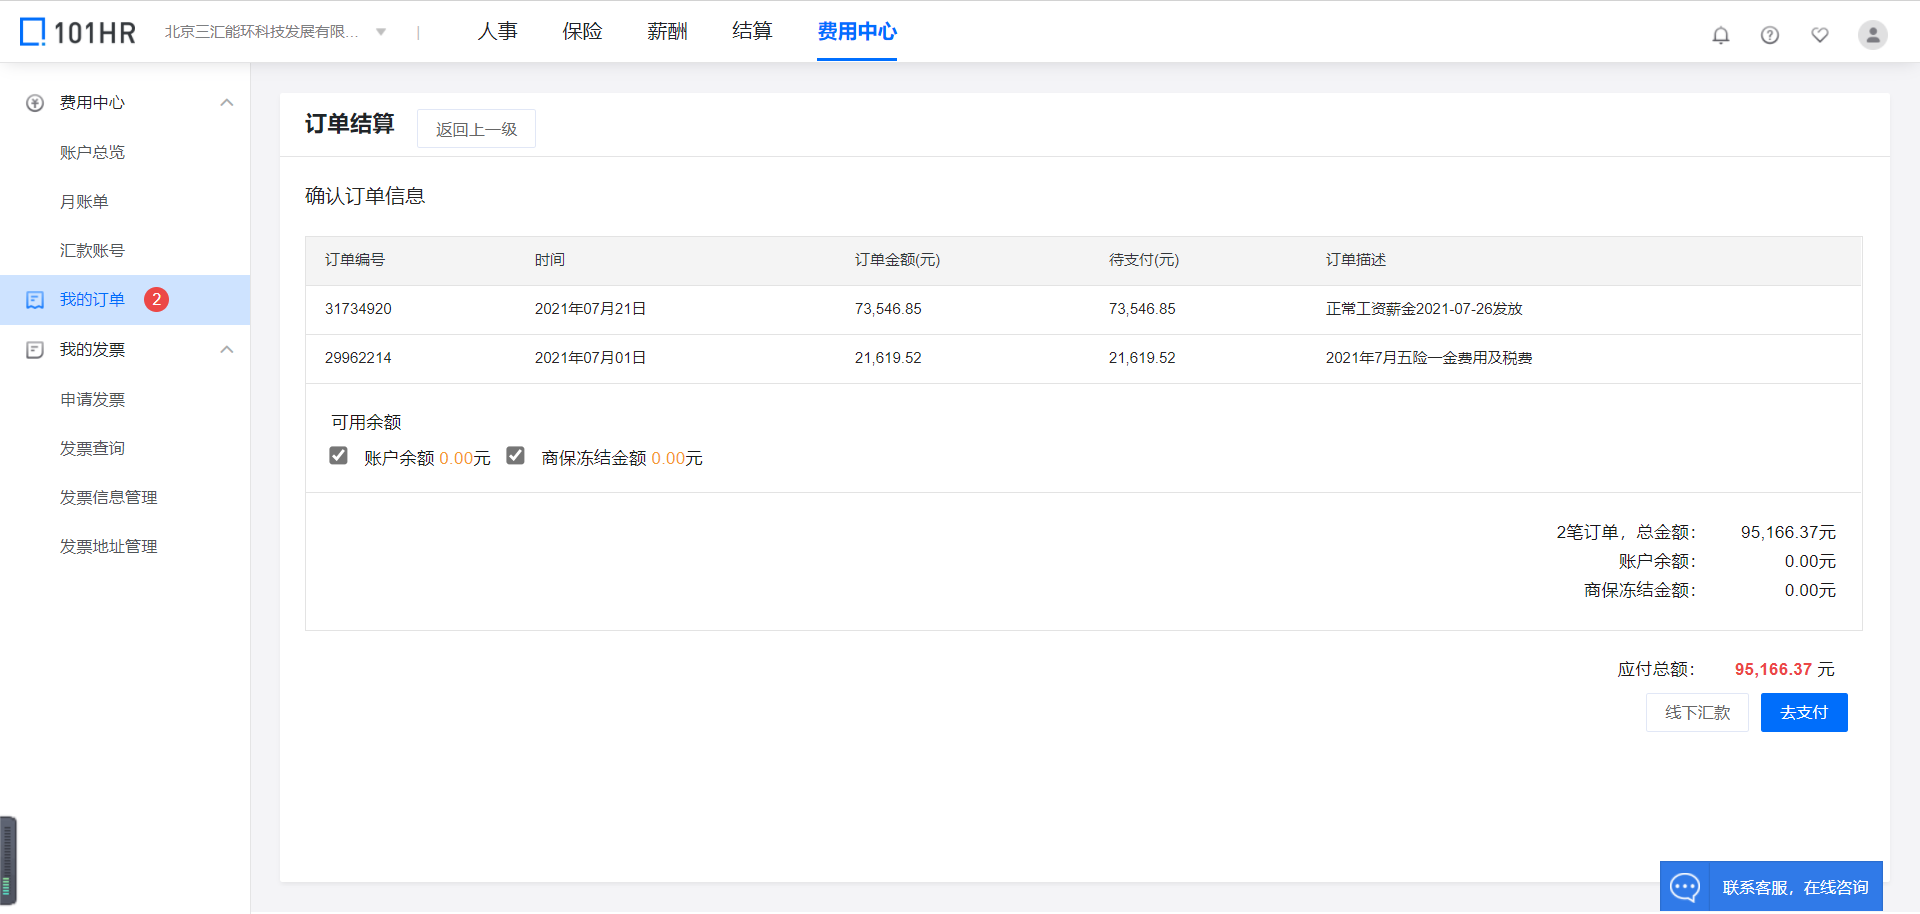Open the 保险 top navigation tab

(x=582, y=32)
